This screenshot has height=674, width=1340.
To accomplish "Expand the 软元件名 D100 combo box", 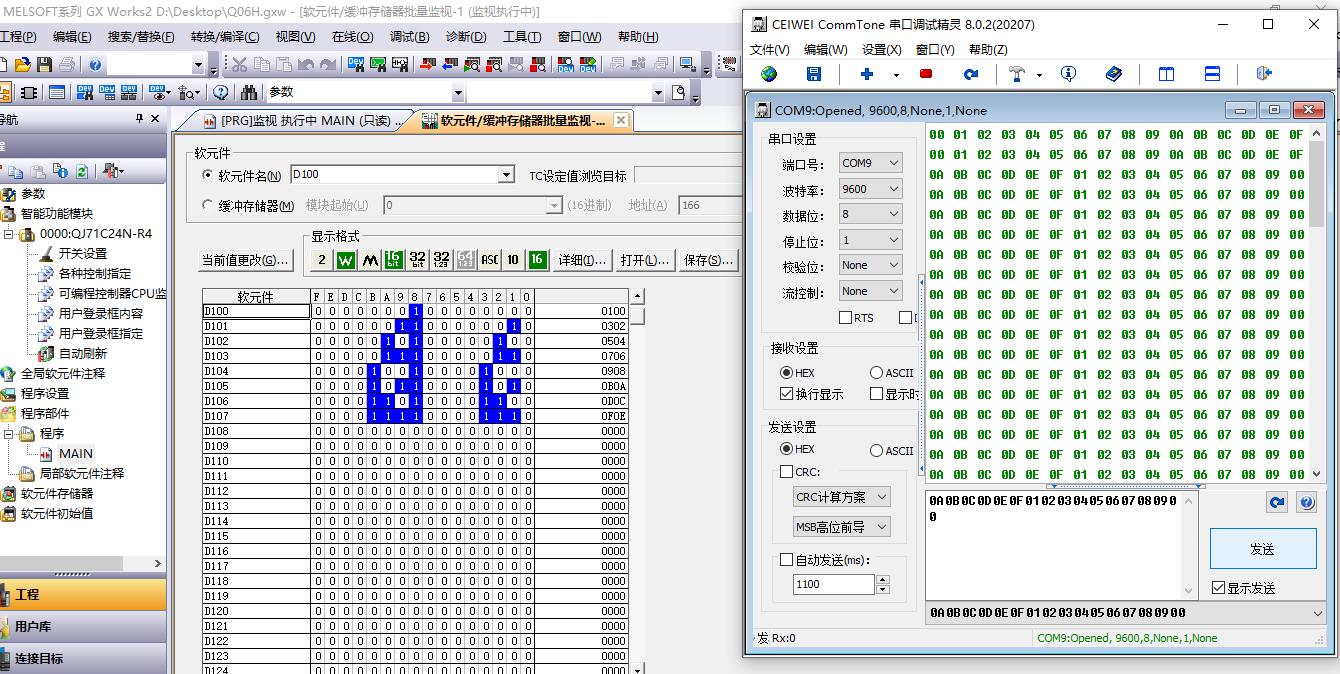I will click(x=506, y=175).
